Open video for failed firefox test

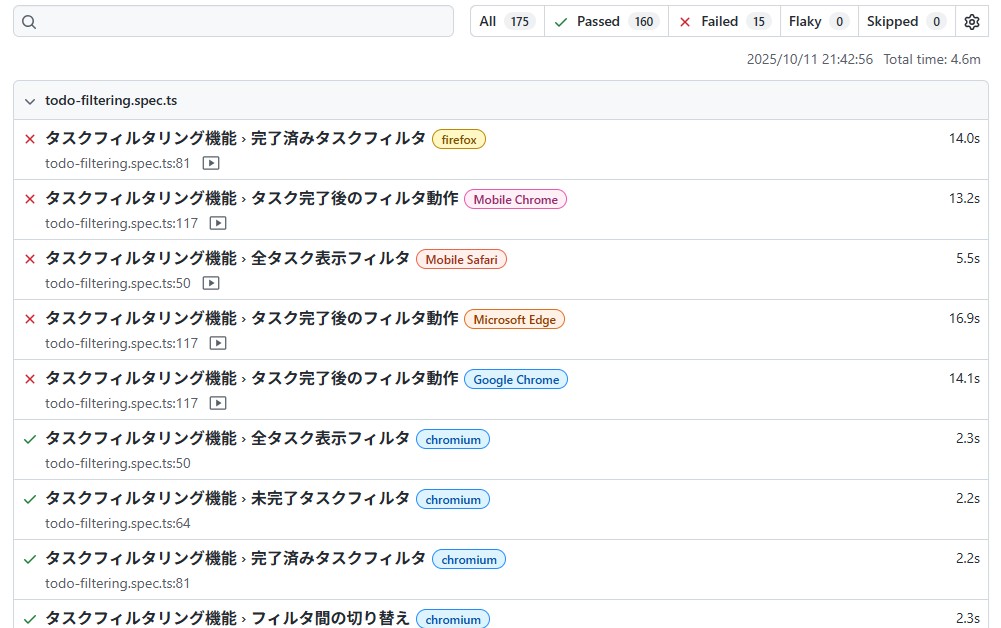click(211, 163)
